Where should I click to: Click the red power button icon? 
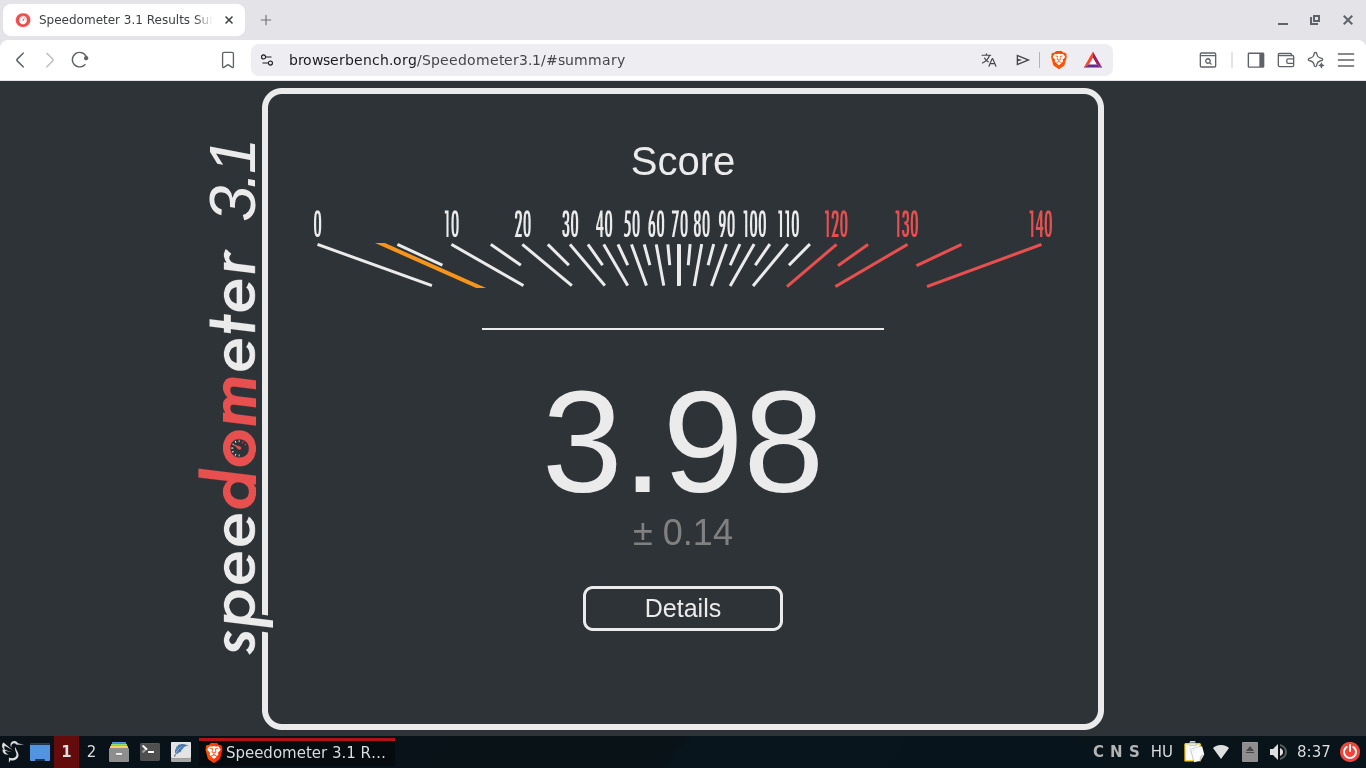(x=1350, y=752)
